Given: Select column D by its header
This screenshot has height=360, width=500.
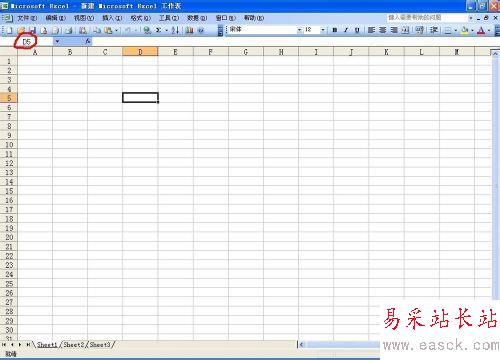Looking at the screenshot, I should pyautogui.click(x=140, y=52).
